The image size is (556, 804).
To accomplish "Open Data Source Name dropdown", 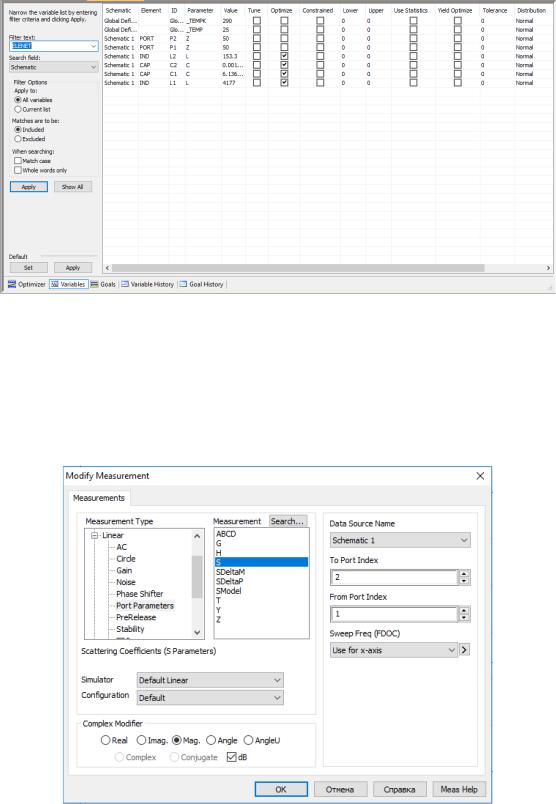I will coord(400,540).
